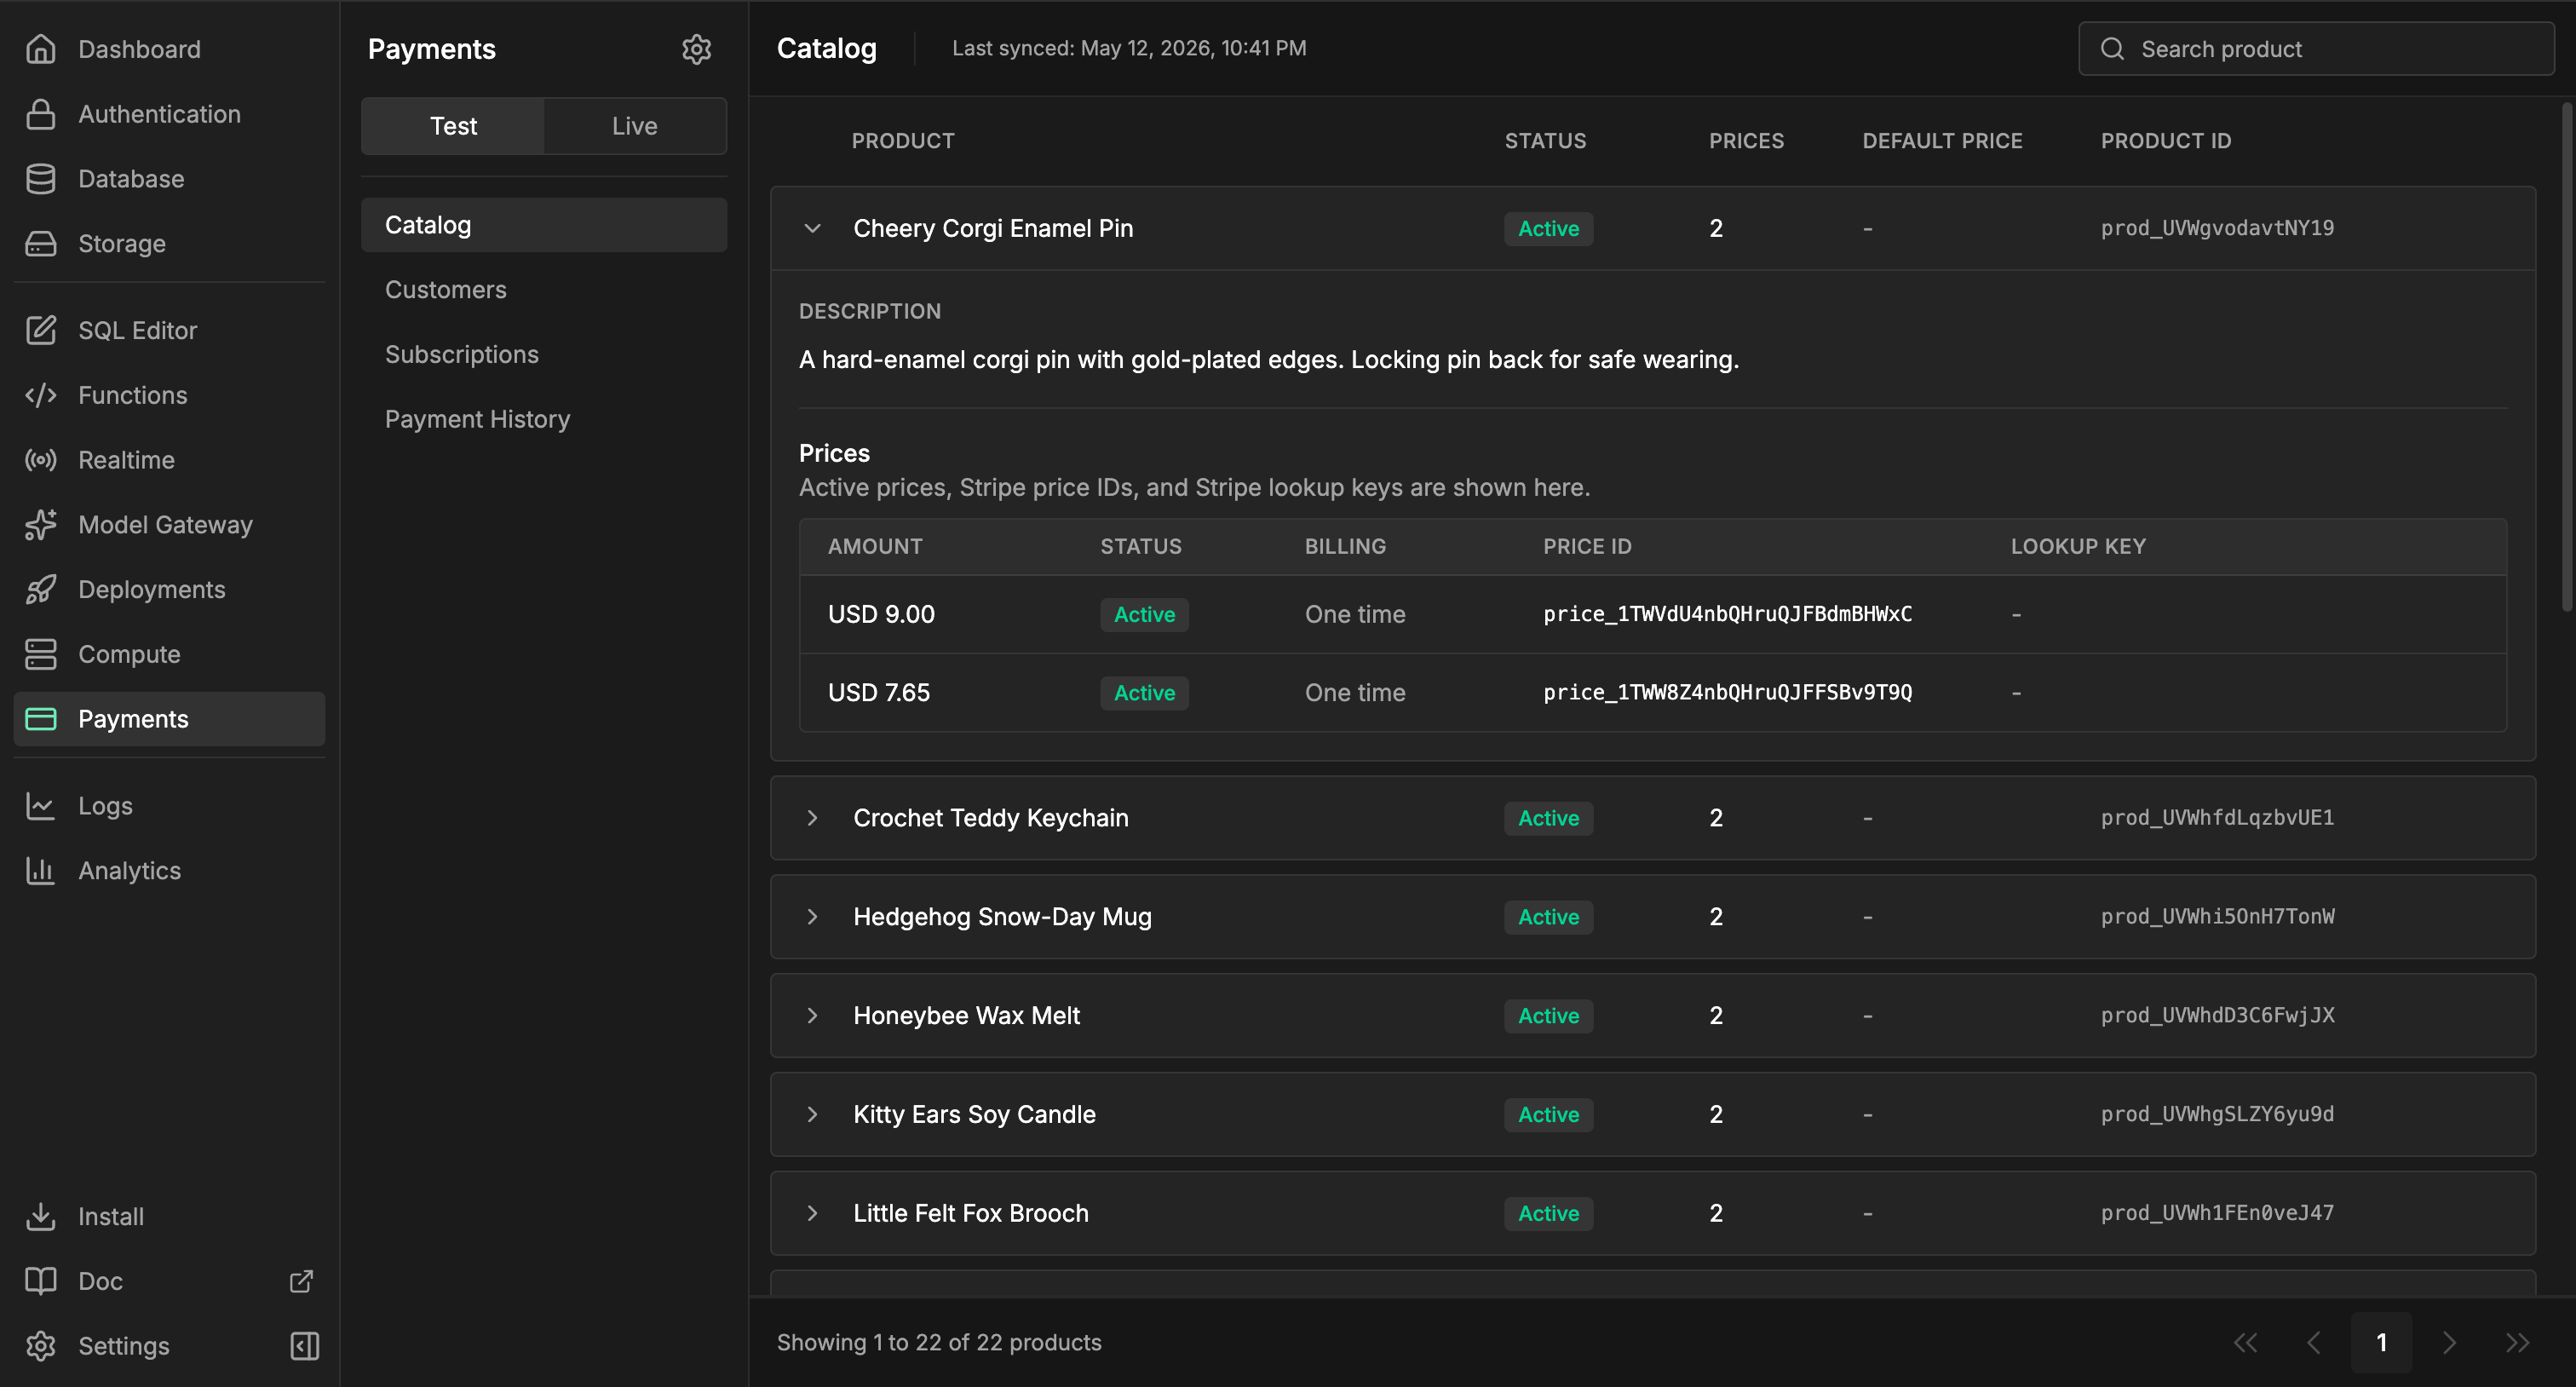Click price ID price_1TWW8Z4nbQHruQJFFSBv9T9Q

click(1727, 692)
